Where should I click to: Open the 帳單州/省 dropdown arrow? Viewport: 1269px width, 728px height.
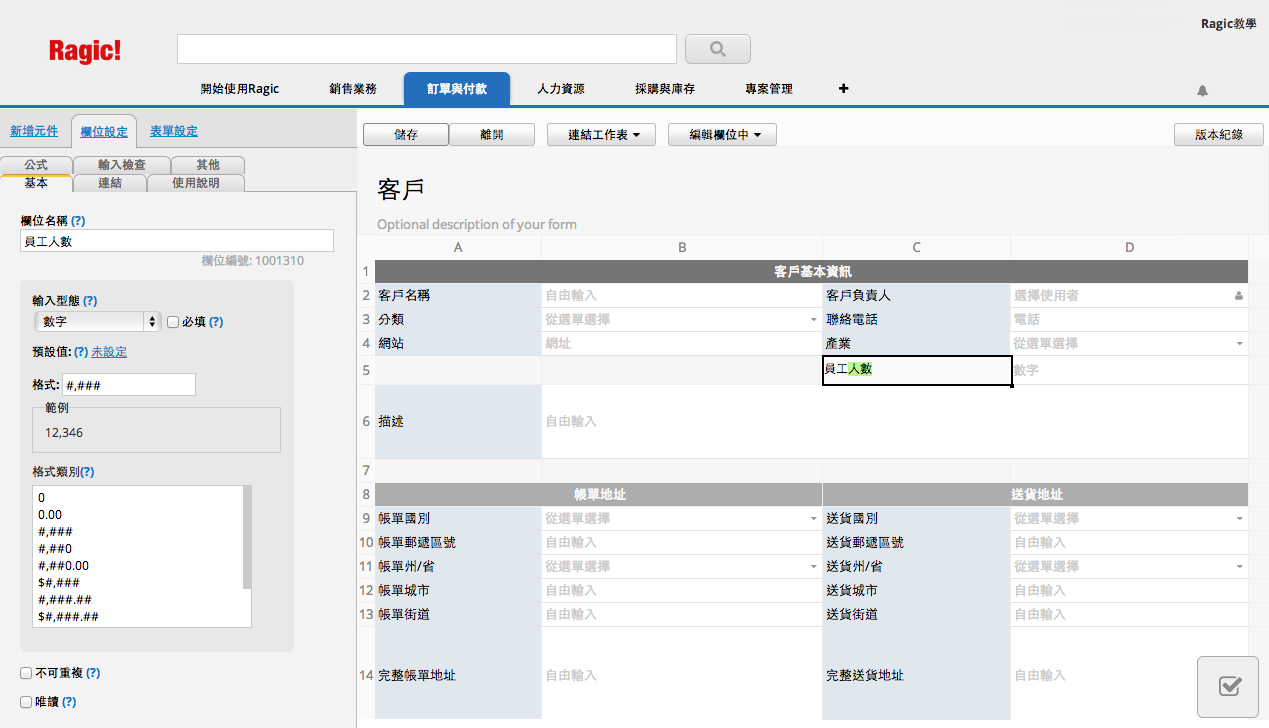[x=814, y=567]
